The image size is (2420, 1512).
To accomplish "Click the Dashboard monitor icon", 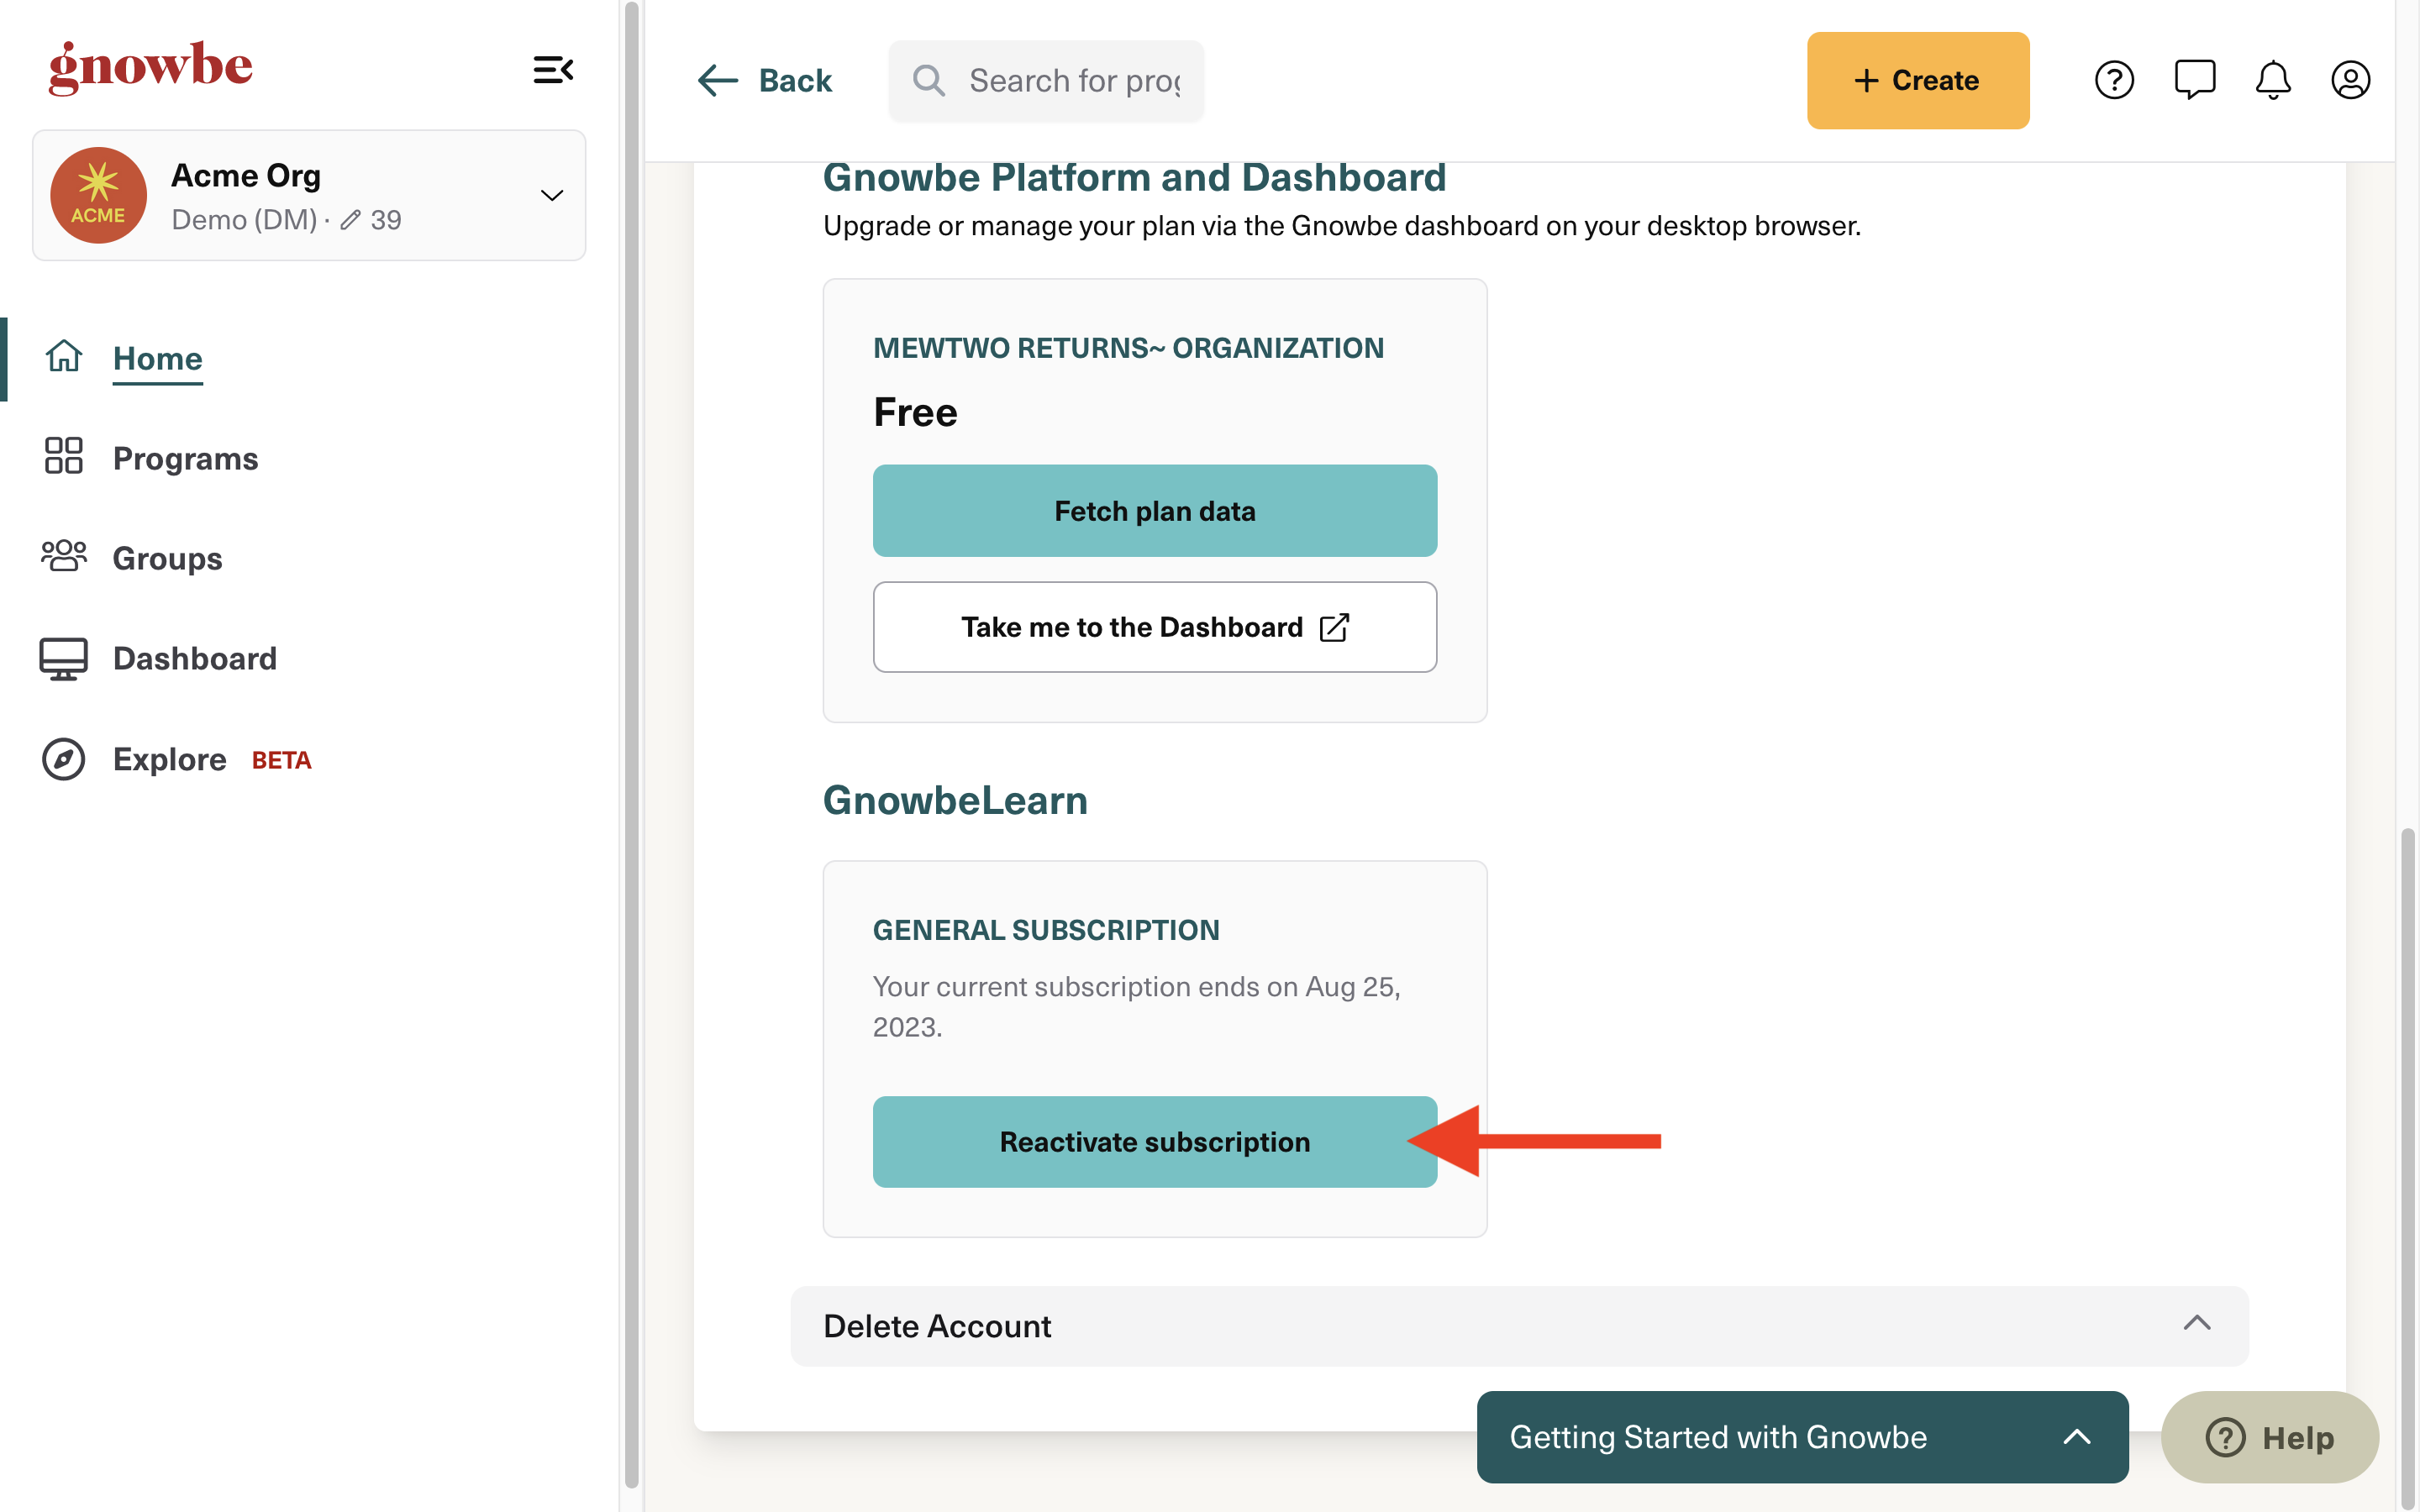I will tap(64, 659).
